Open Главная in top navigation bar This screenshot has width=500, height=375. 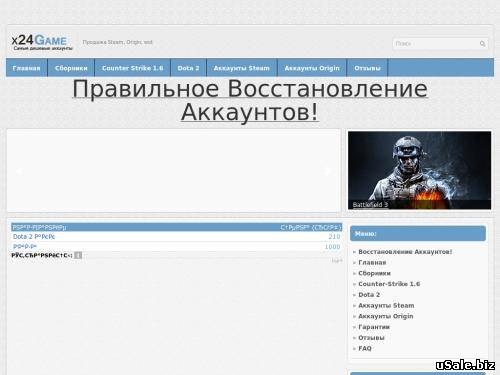tap(26, 68)
